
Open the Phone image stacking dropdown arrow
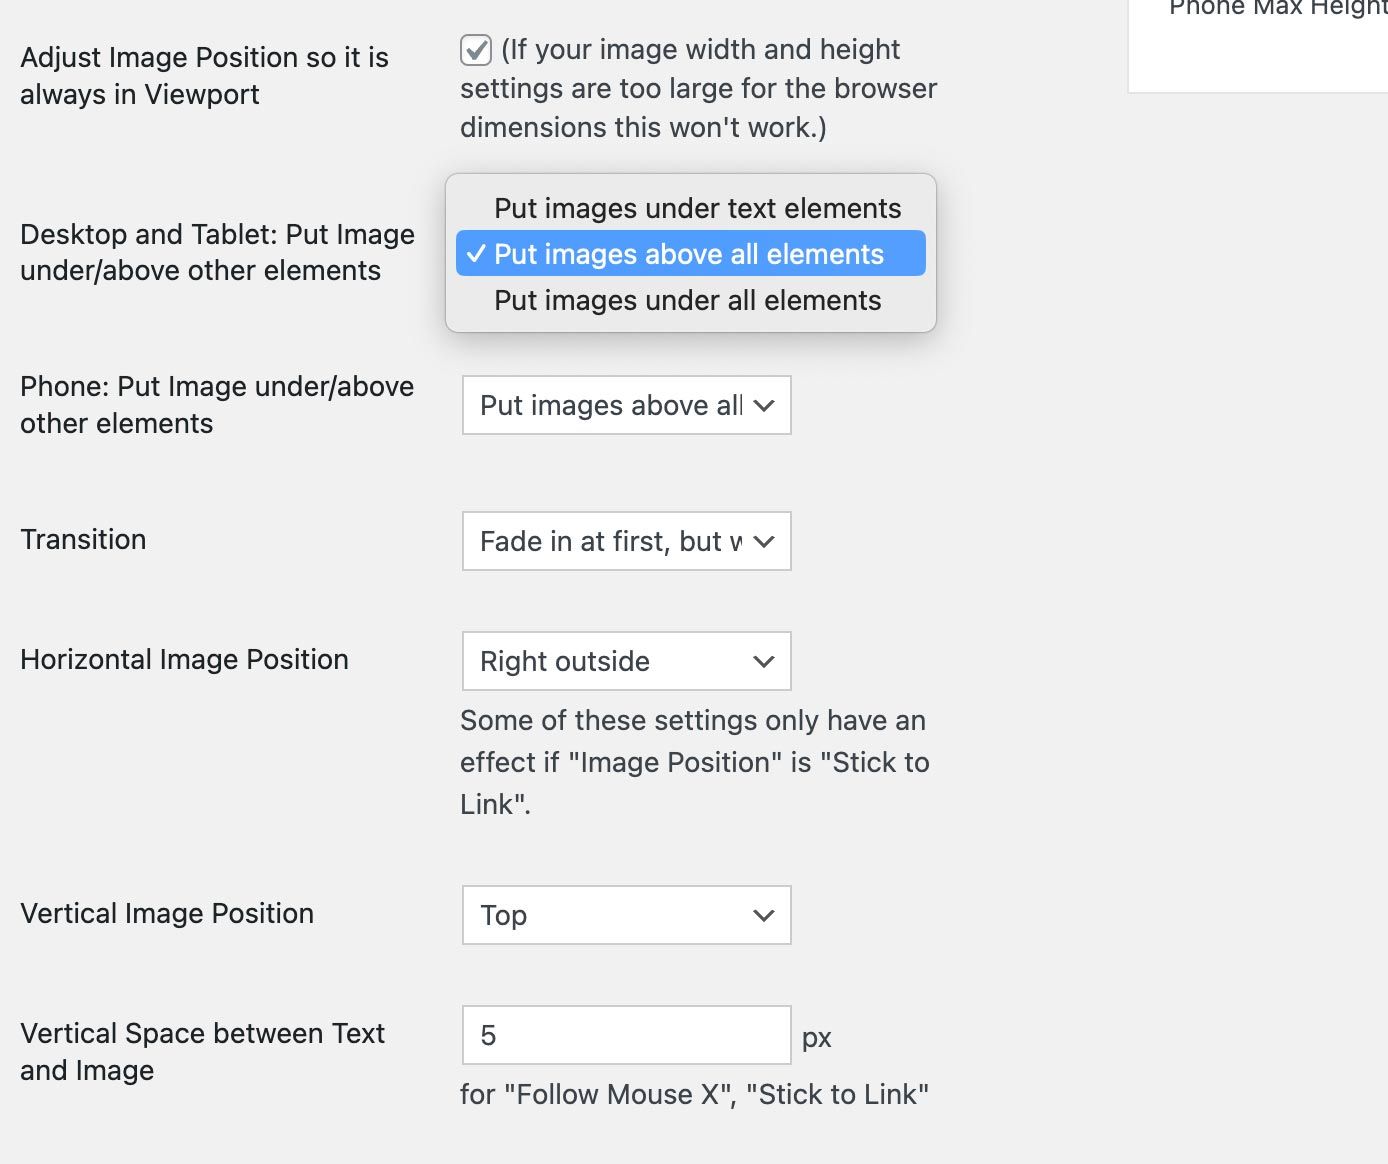pyautogui.click(x=765, y=405)
